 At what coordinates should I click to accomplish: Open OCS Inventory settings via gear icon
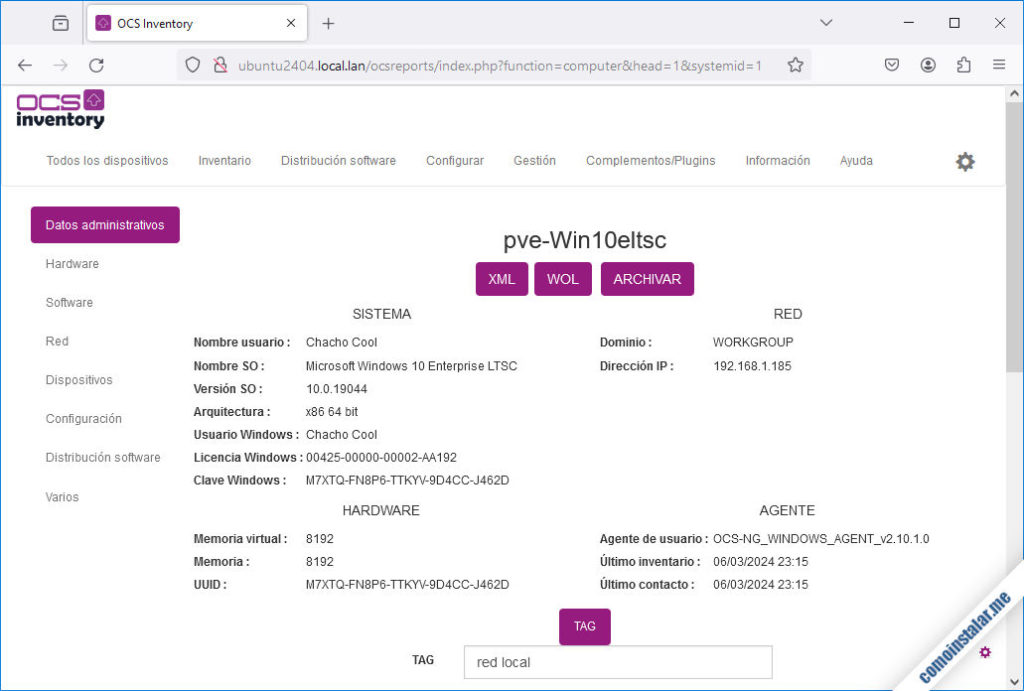[964, 160]
